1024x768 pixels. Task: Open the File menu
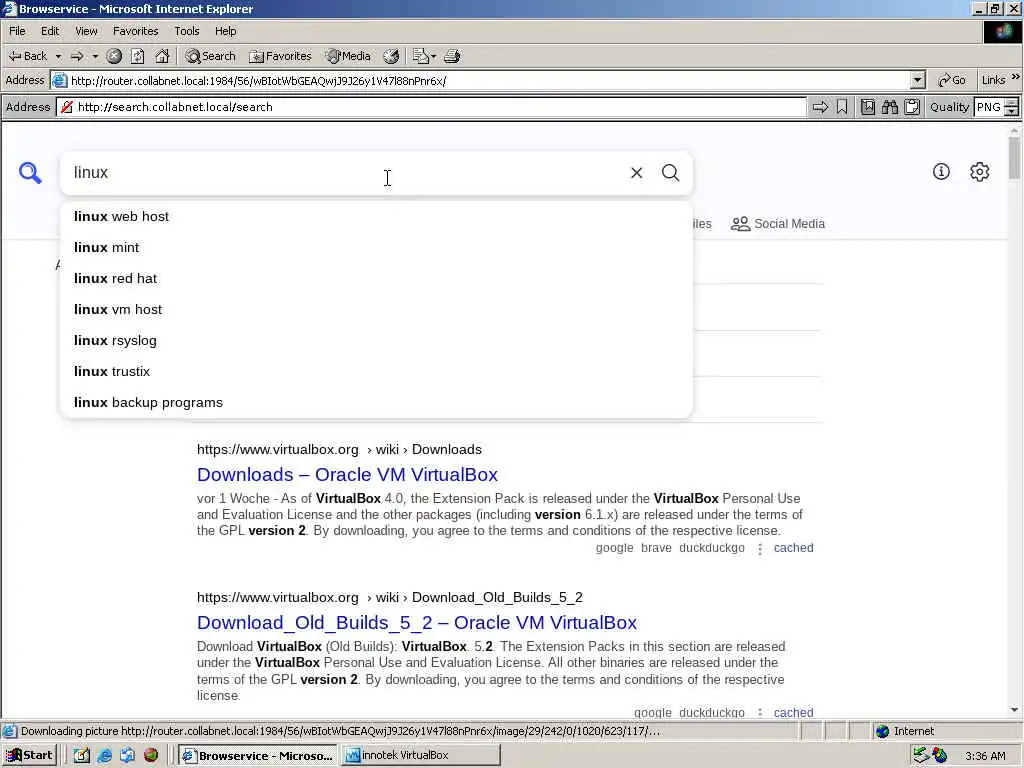(x=18, y=31)
